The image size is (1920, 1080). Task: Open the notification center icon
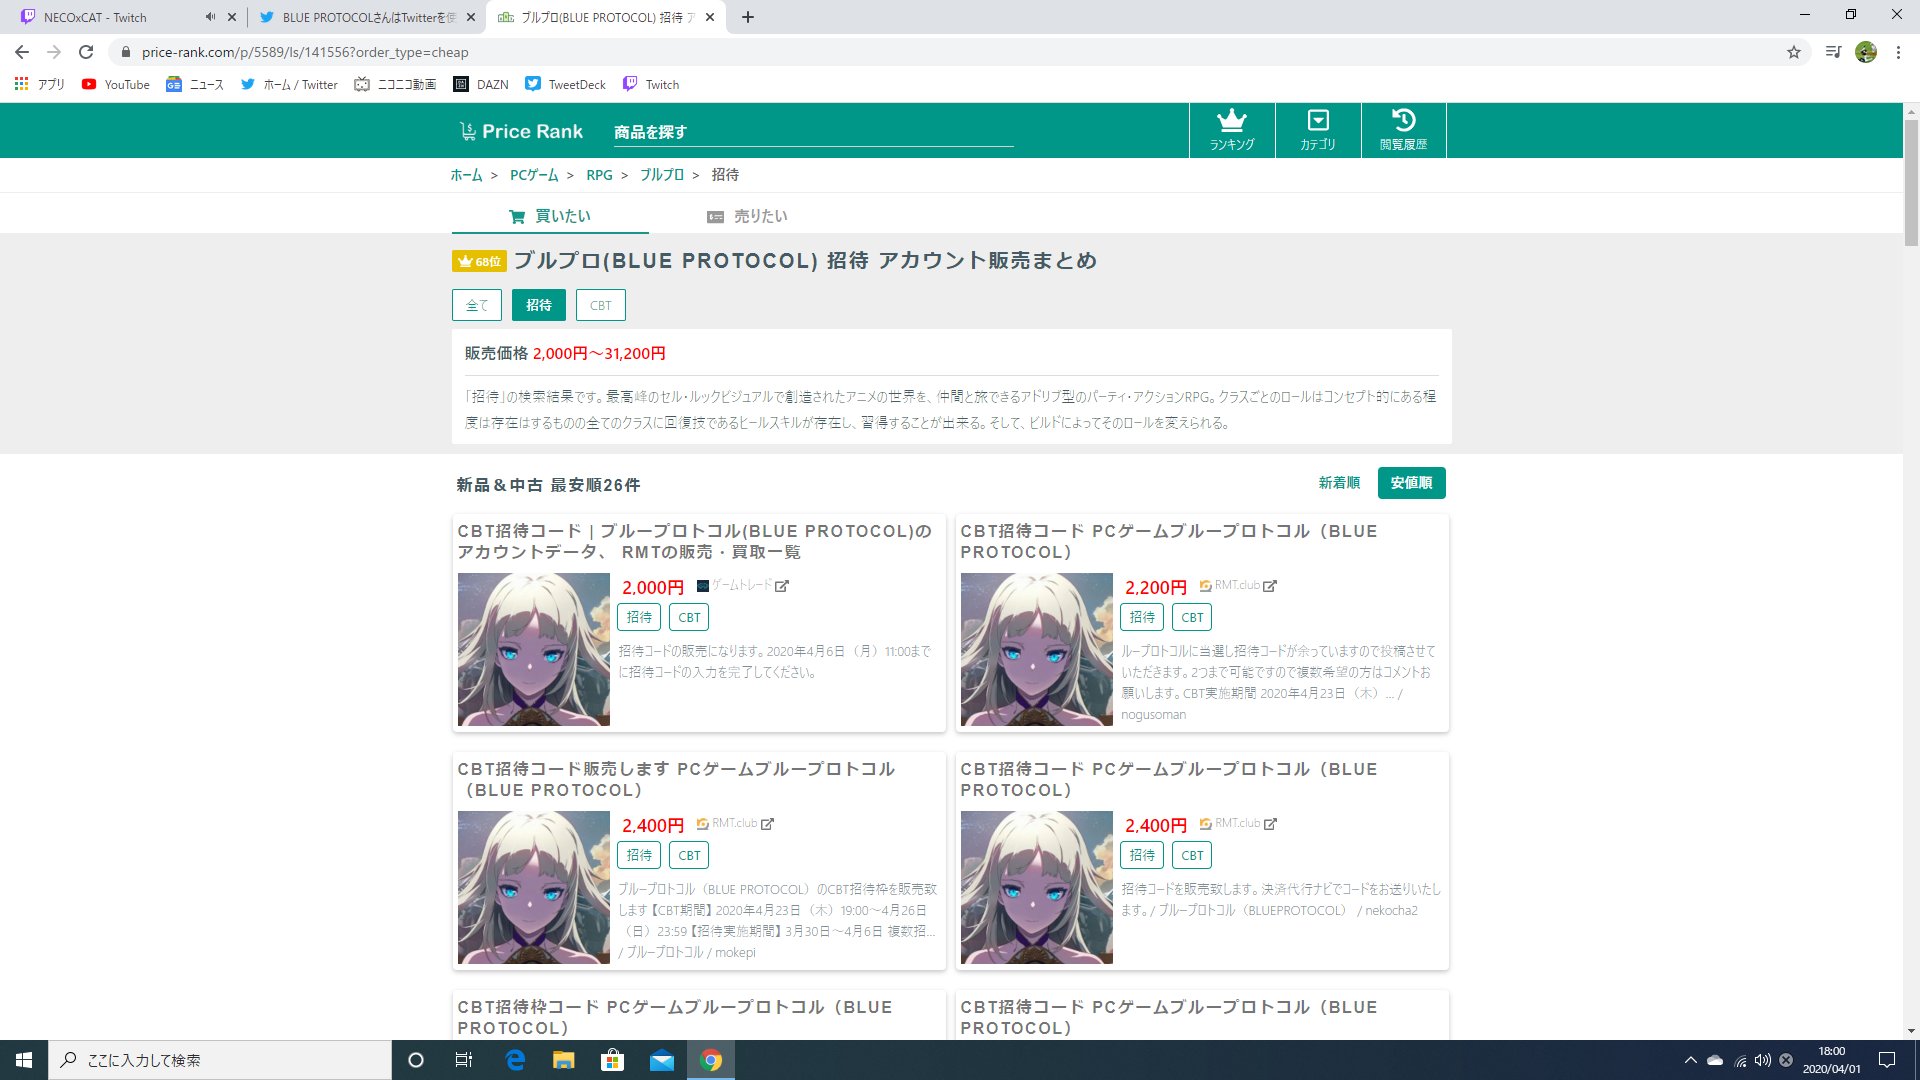1887,1060
